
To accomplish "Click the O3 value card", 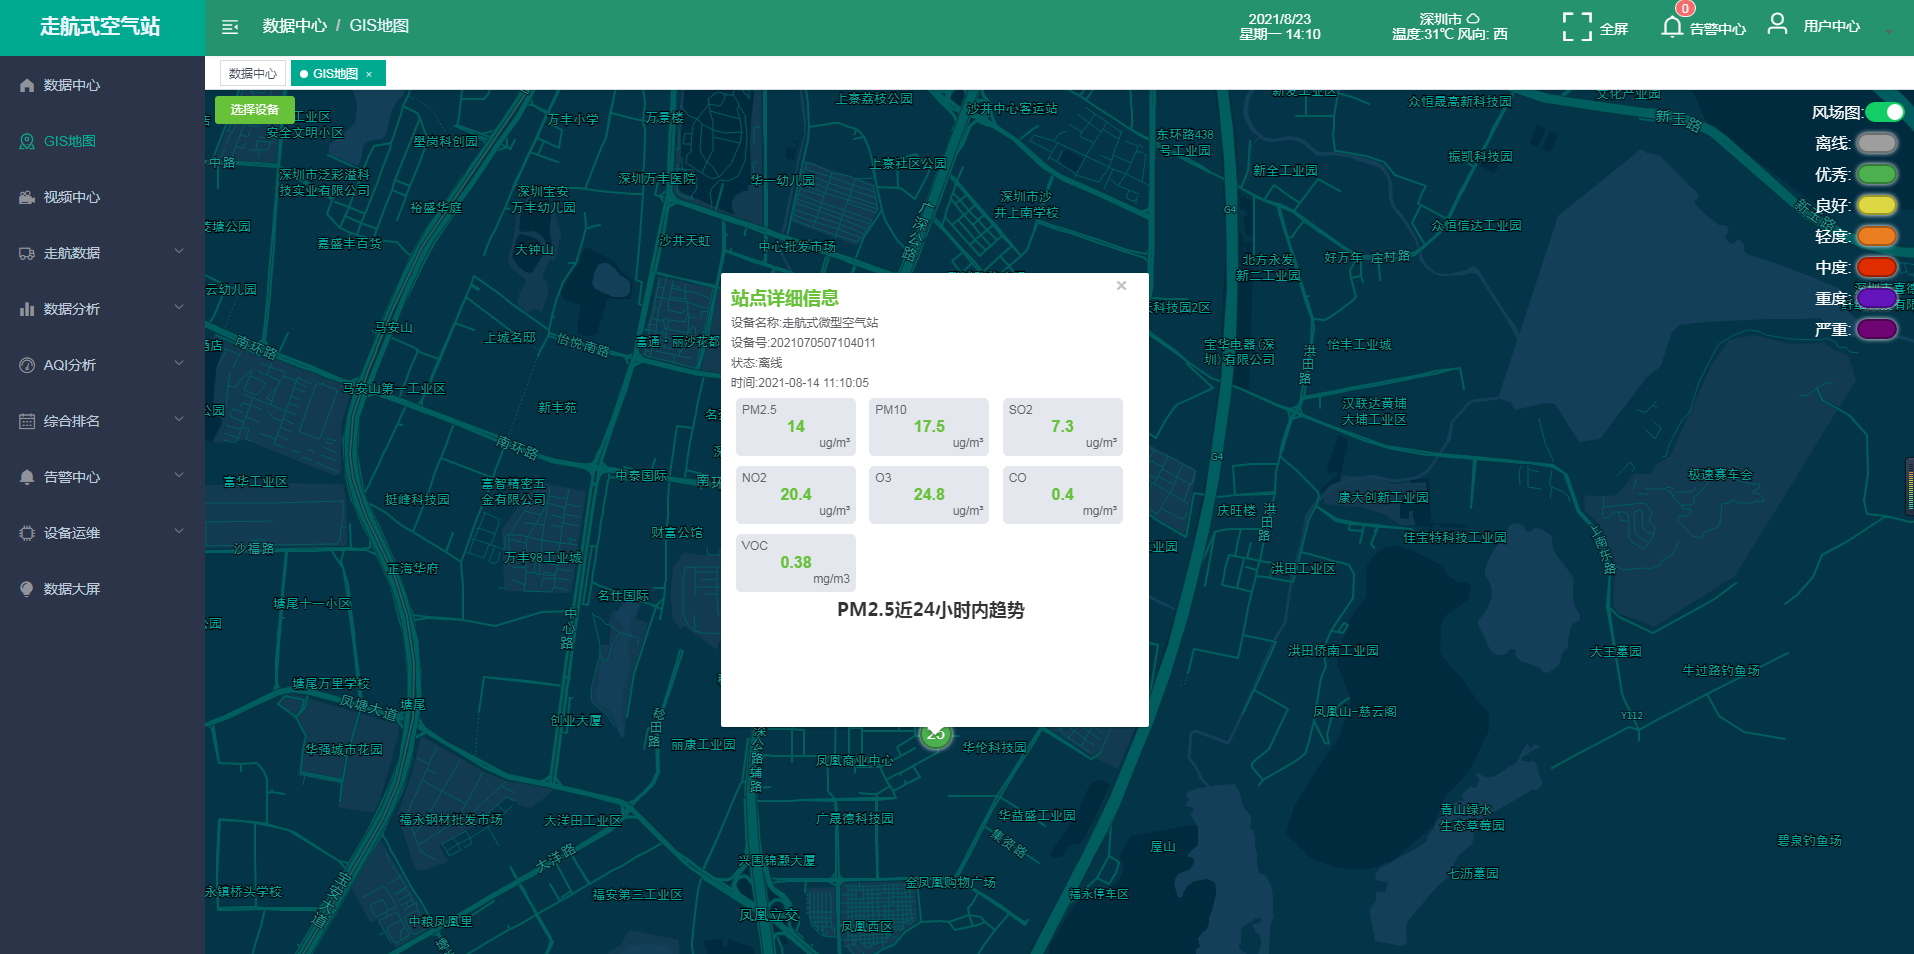I will tap(929, 495).
